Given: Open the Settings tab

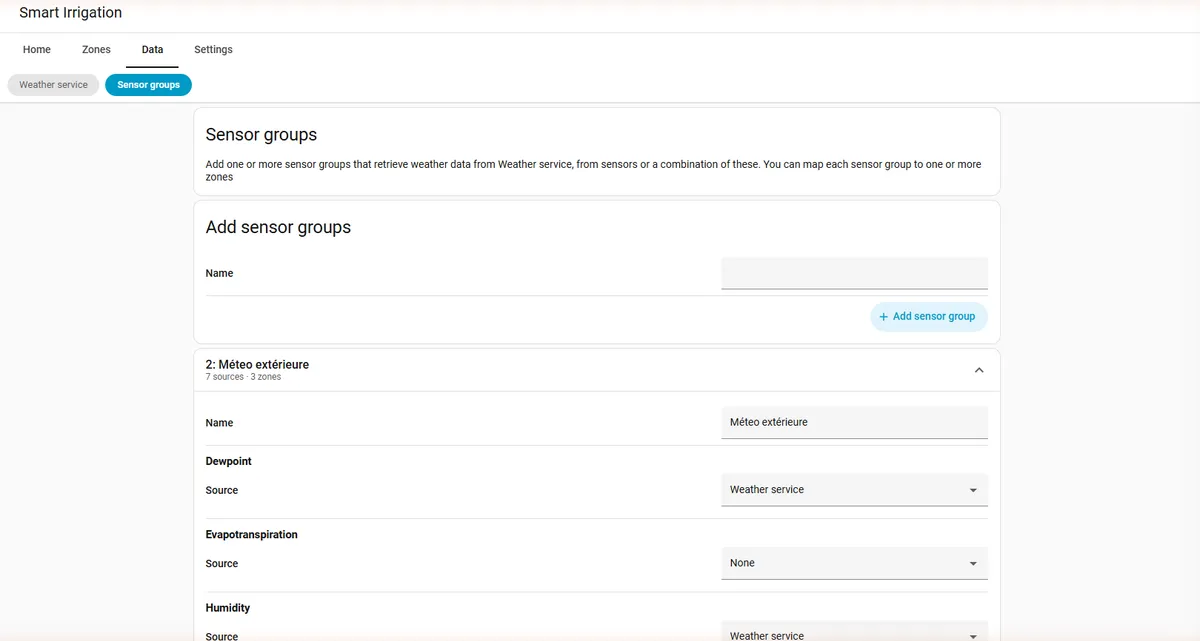Looking at the screenshot, I should (x=213, y=50).
